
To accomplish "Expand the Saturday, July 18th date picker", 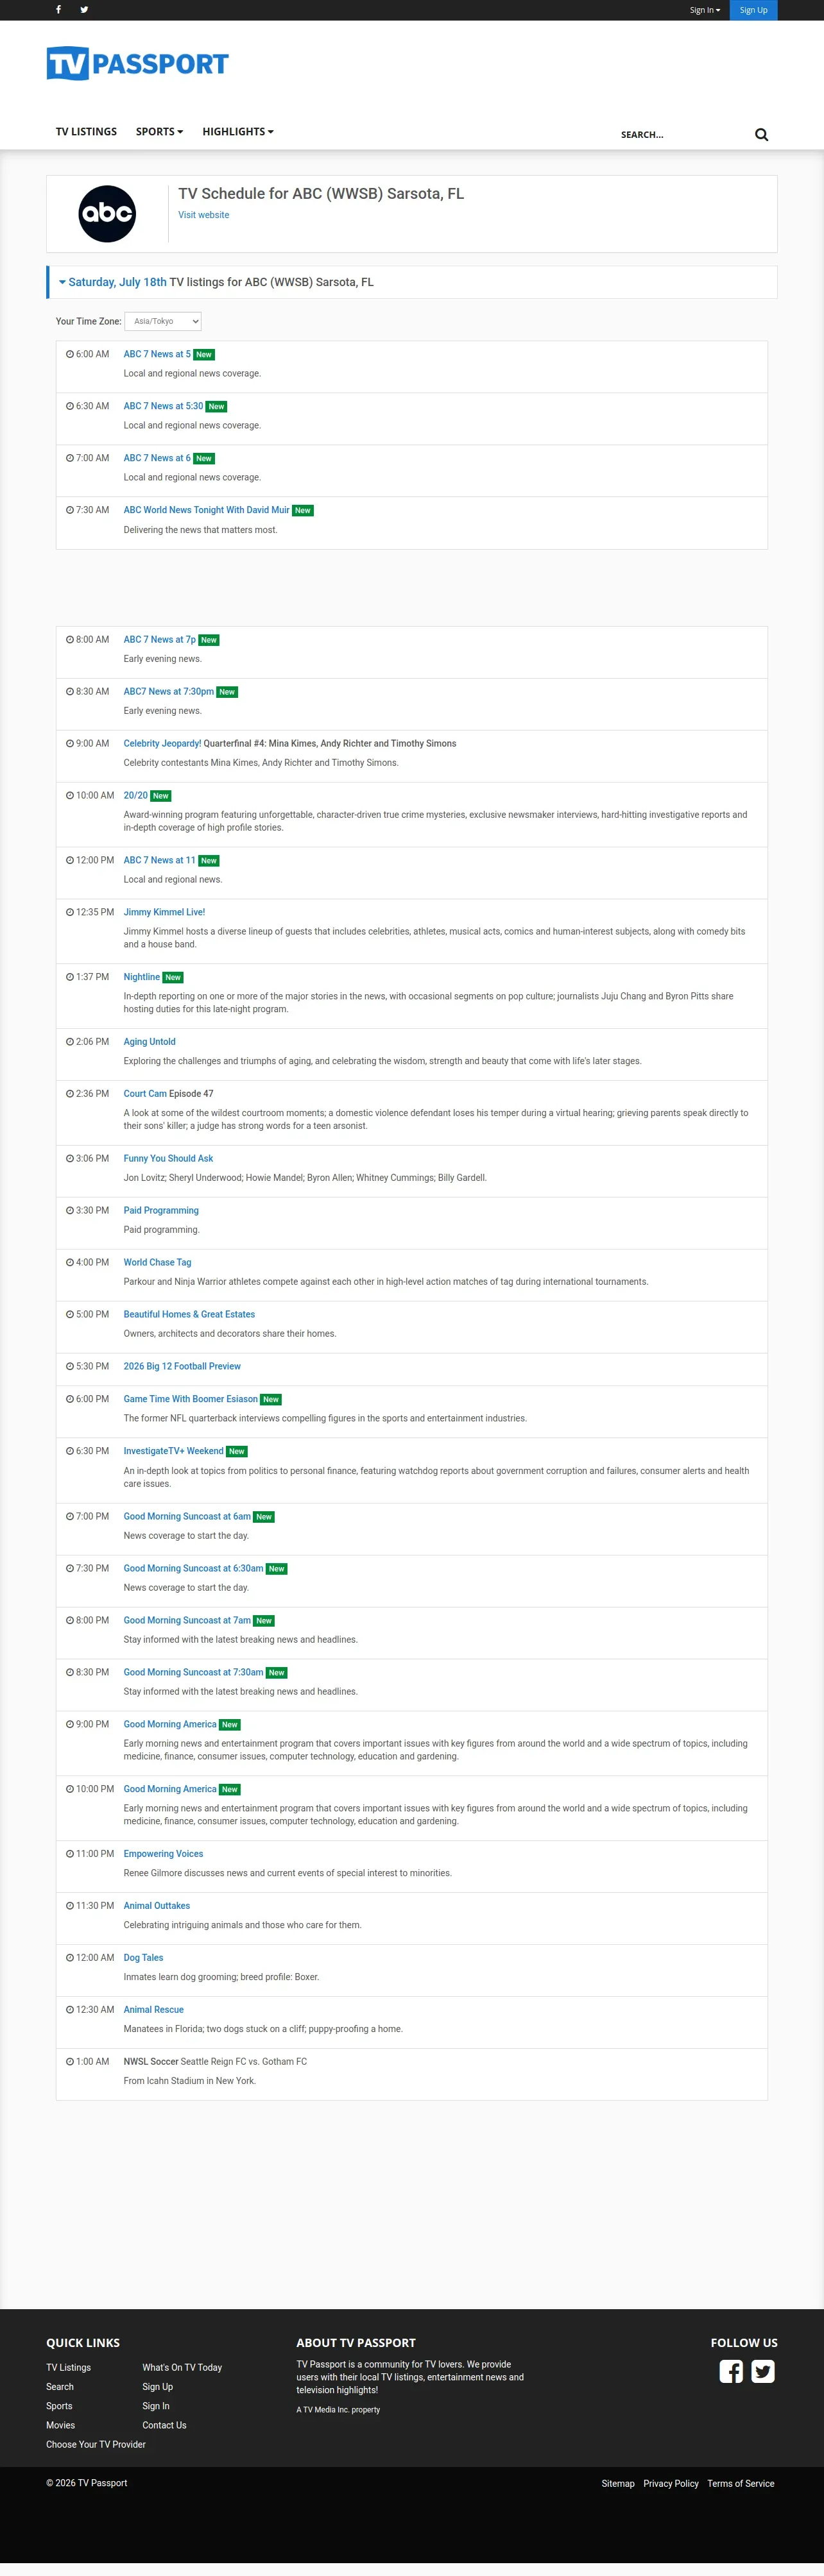I will 113,282.
